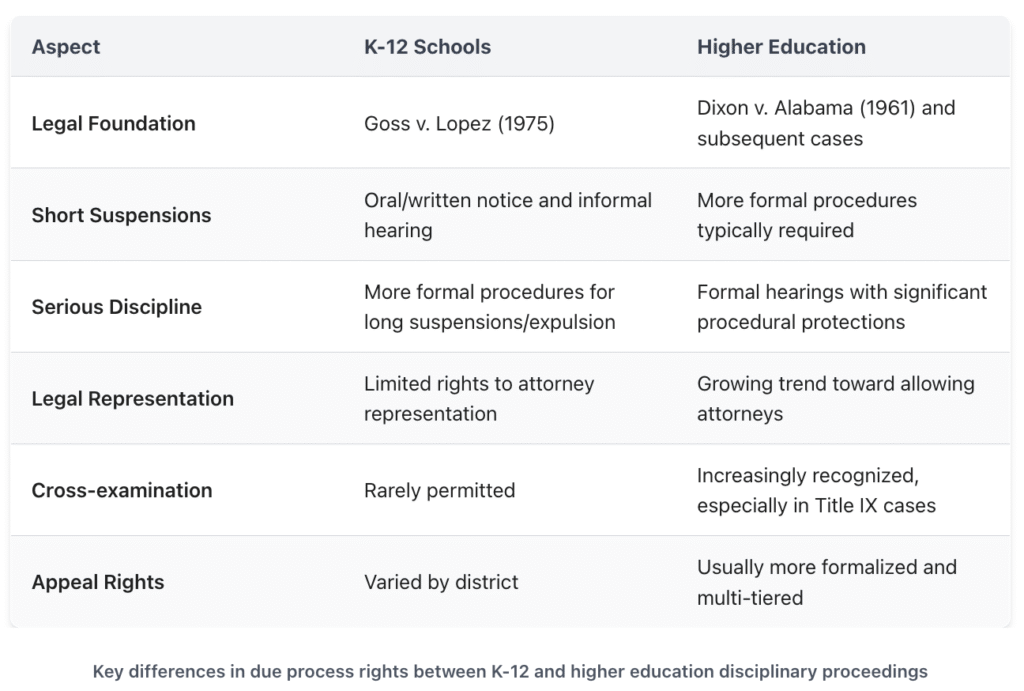Select the Cross-examination row label
The width and height of the screenshot is (1024, 691).
121,490
